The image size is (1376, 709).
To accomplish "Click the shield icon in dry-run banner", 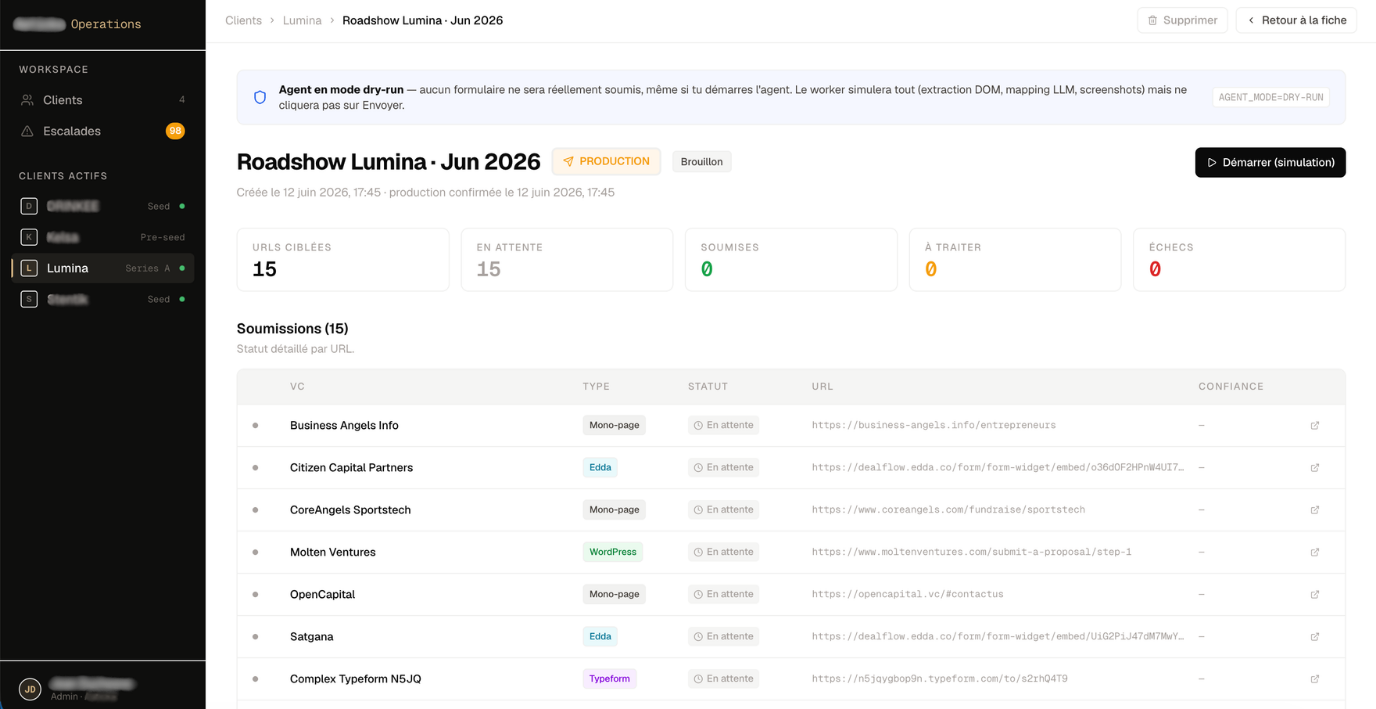I will pos(260,97).
